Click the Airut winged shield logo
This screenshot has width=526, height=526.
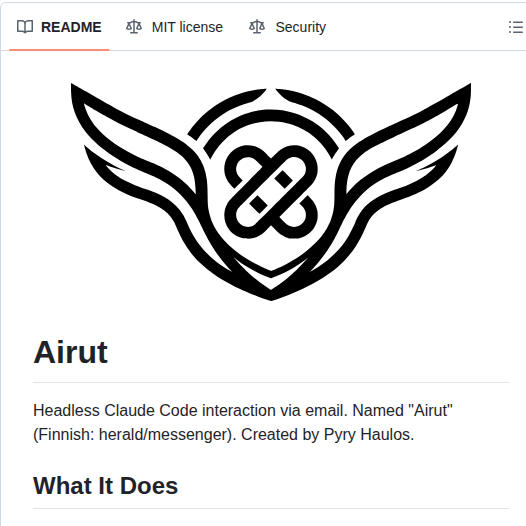click(x=271, y=192)
